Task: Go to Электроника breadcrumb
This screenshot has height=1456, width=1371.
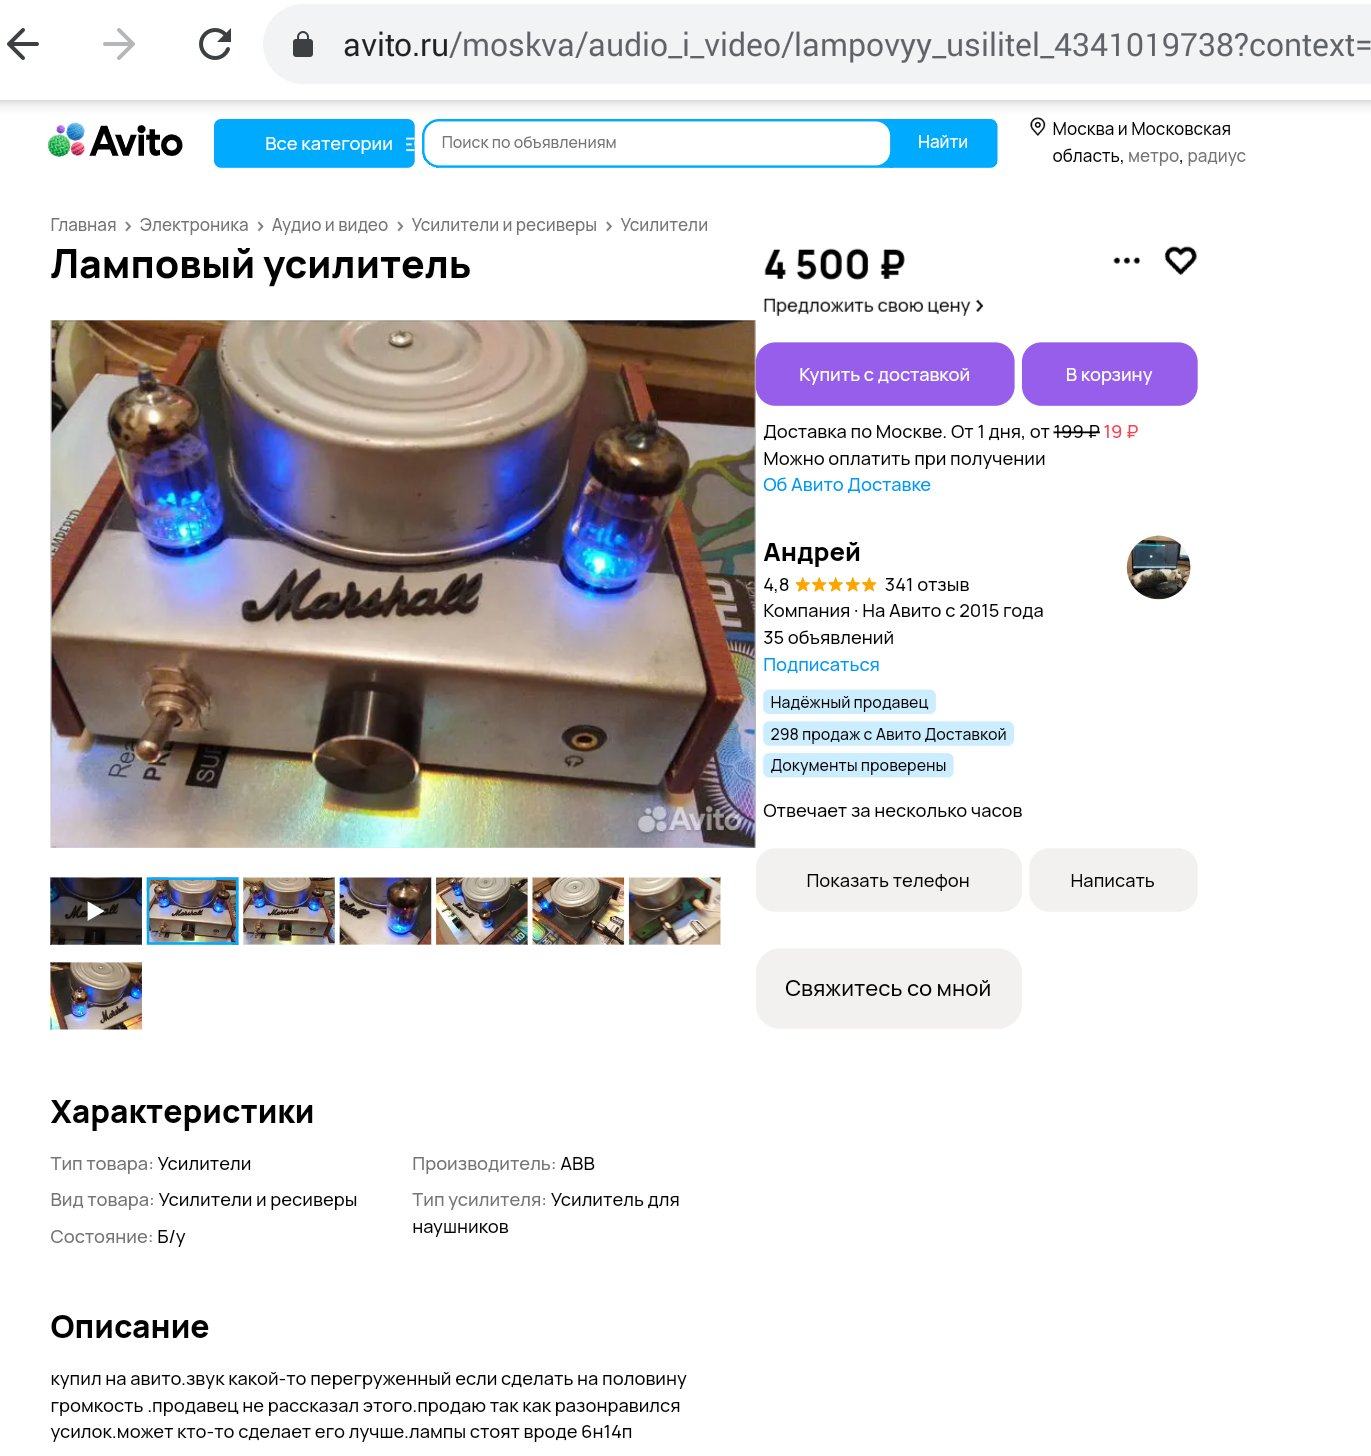Action: click(x=194, y=225)
